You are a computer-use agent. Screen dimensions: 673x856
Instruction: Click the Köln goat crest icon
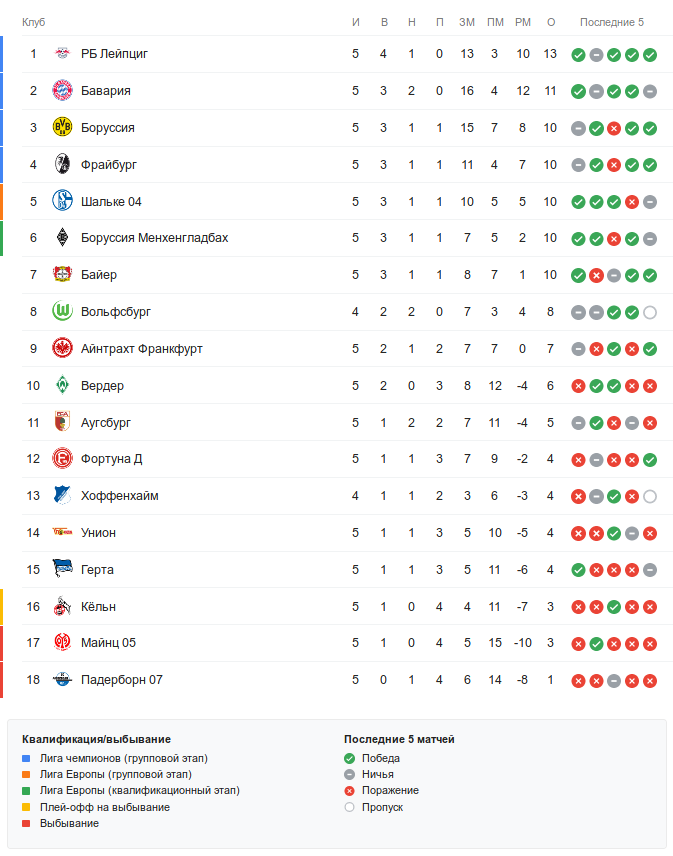(62, 606)
